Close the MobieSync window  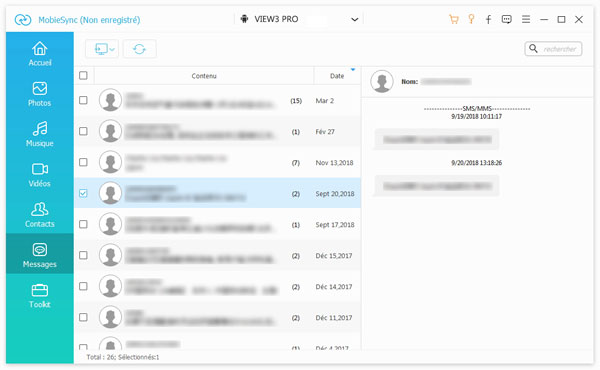pyautogui.click(x=579, y=19)
